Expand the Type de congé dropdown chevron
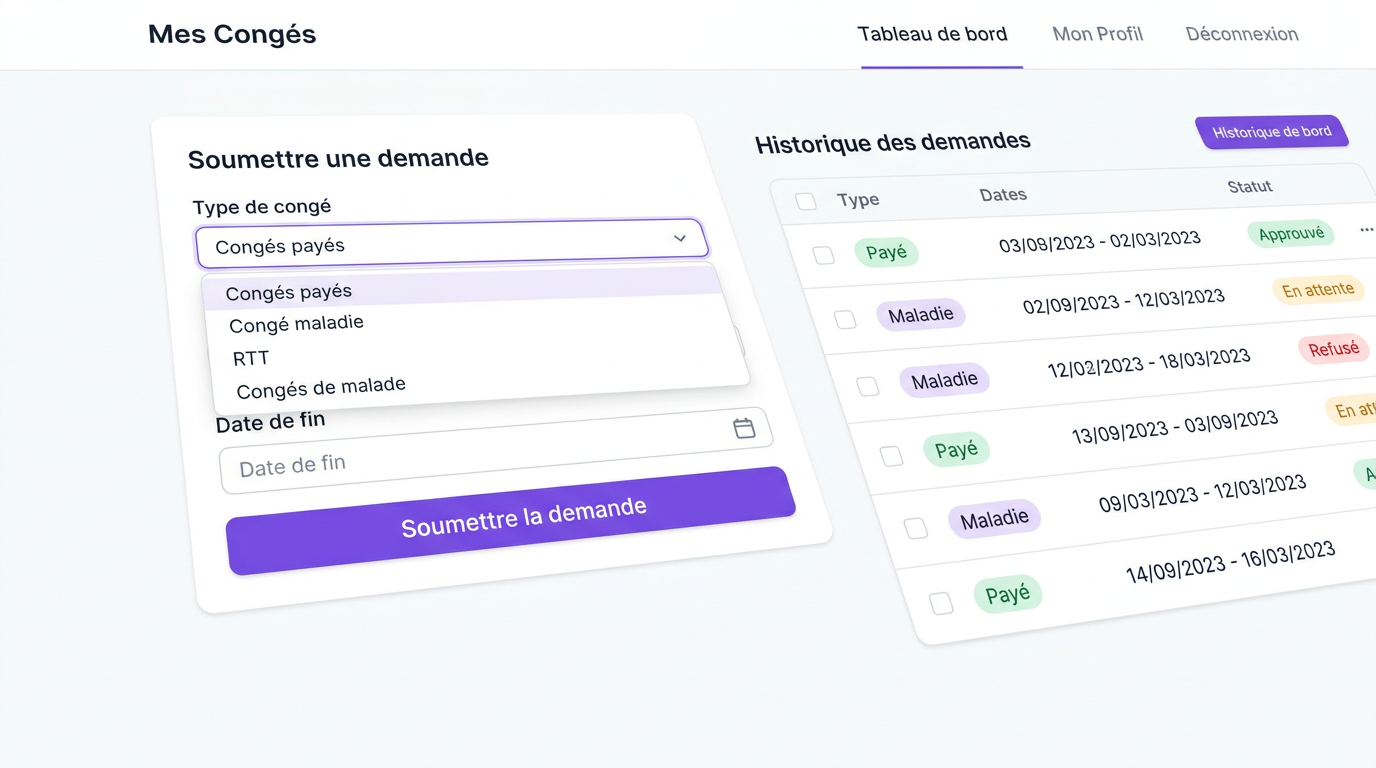The image size is (1376, 768). (680, 238)
